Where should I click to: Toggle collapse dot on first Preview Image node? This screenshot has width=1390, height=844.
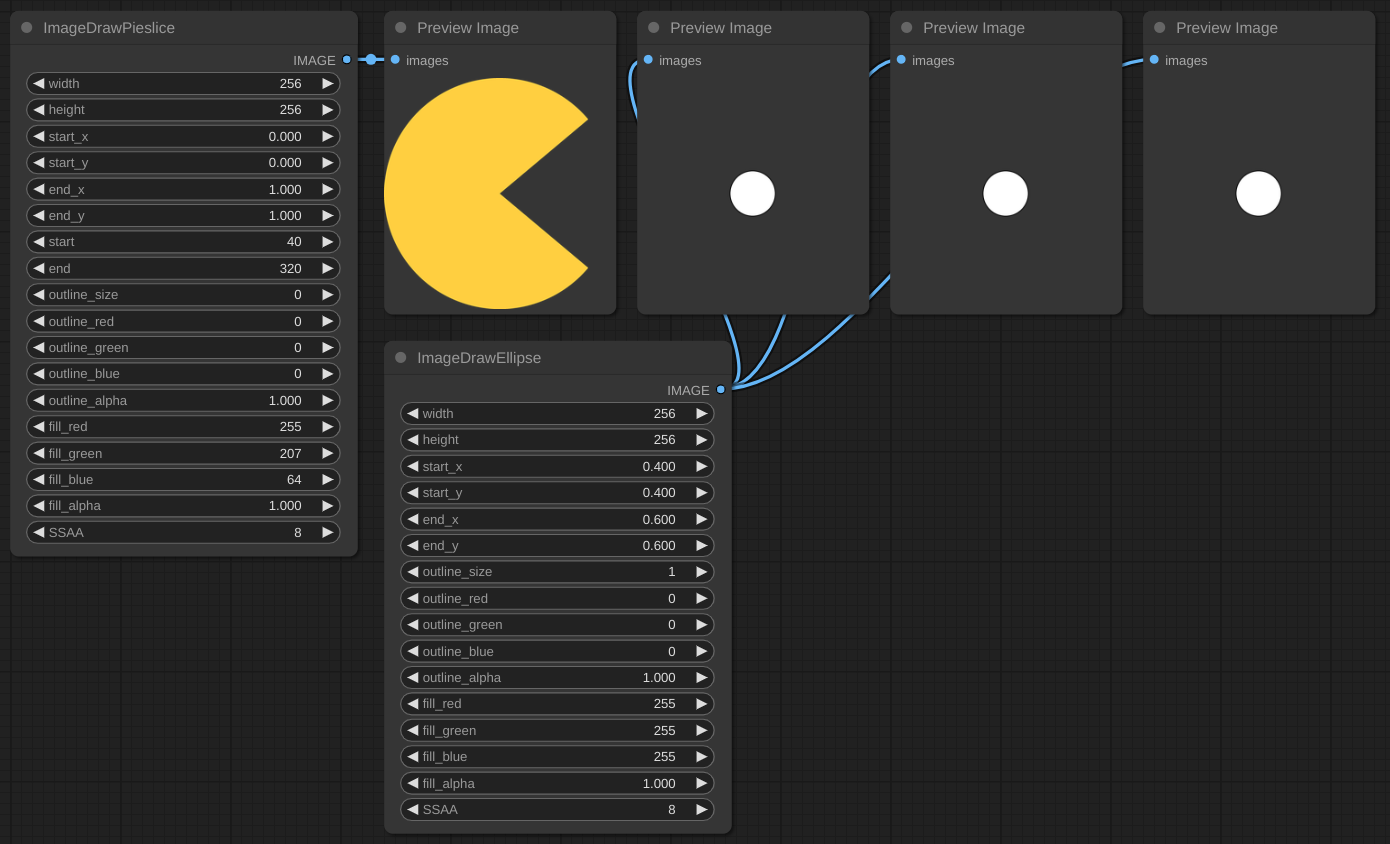401,28
